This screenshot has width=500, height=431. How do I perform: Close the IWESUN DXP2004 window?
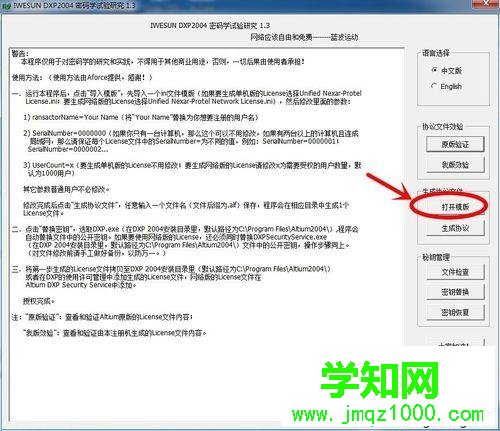[x=486, y=3]
